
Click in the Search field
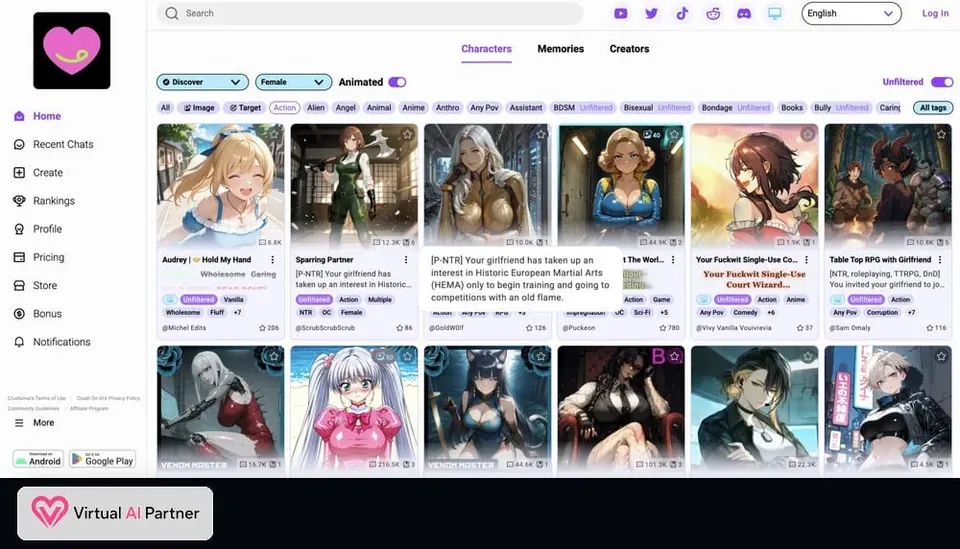click(x=370, y=13)
